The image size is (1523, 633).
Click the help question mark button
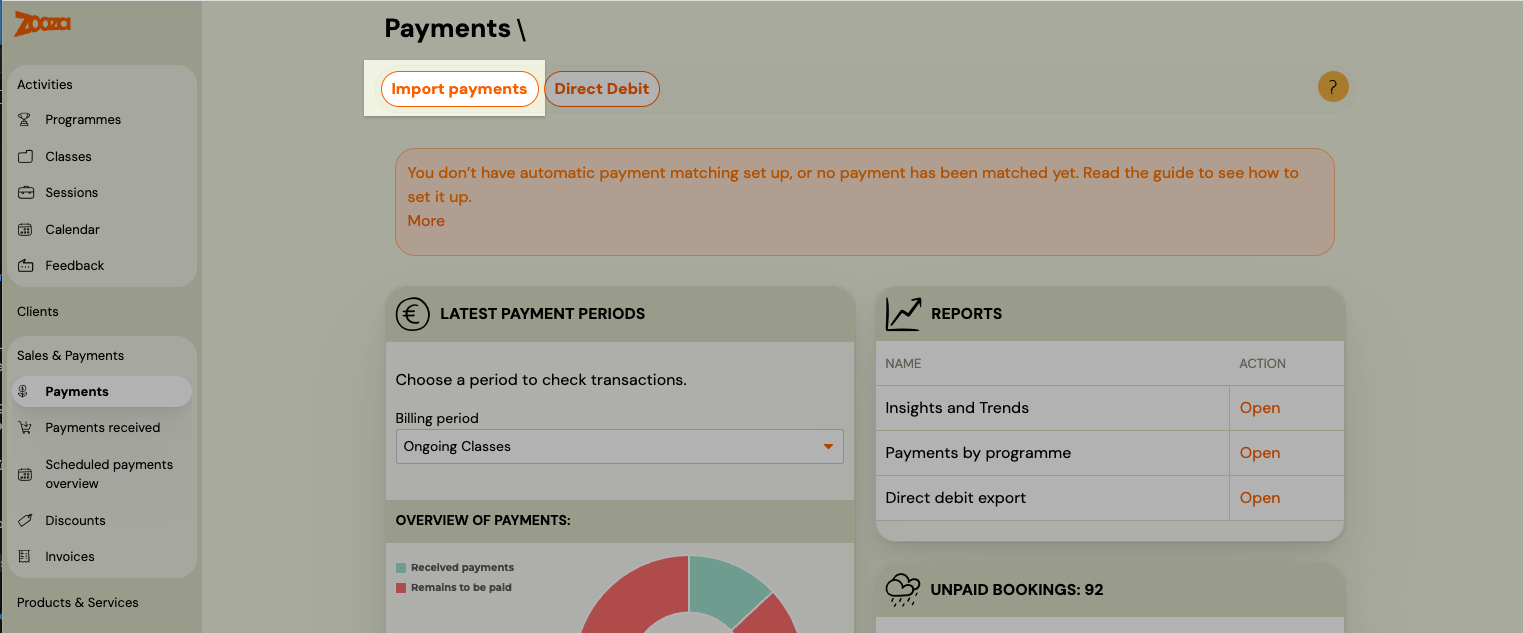tap(1333, 87)
